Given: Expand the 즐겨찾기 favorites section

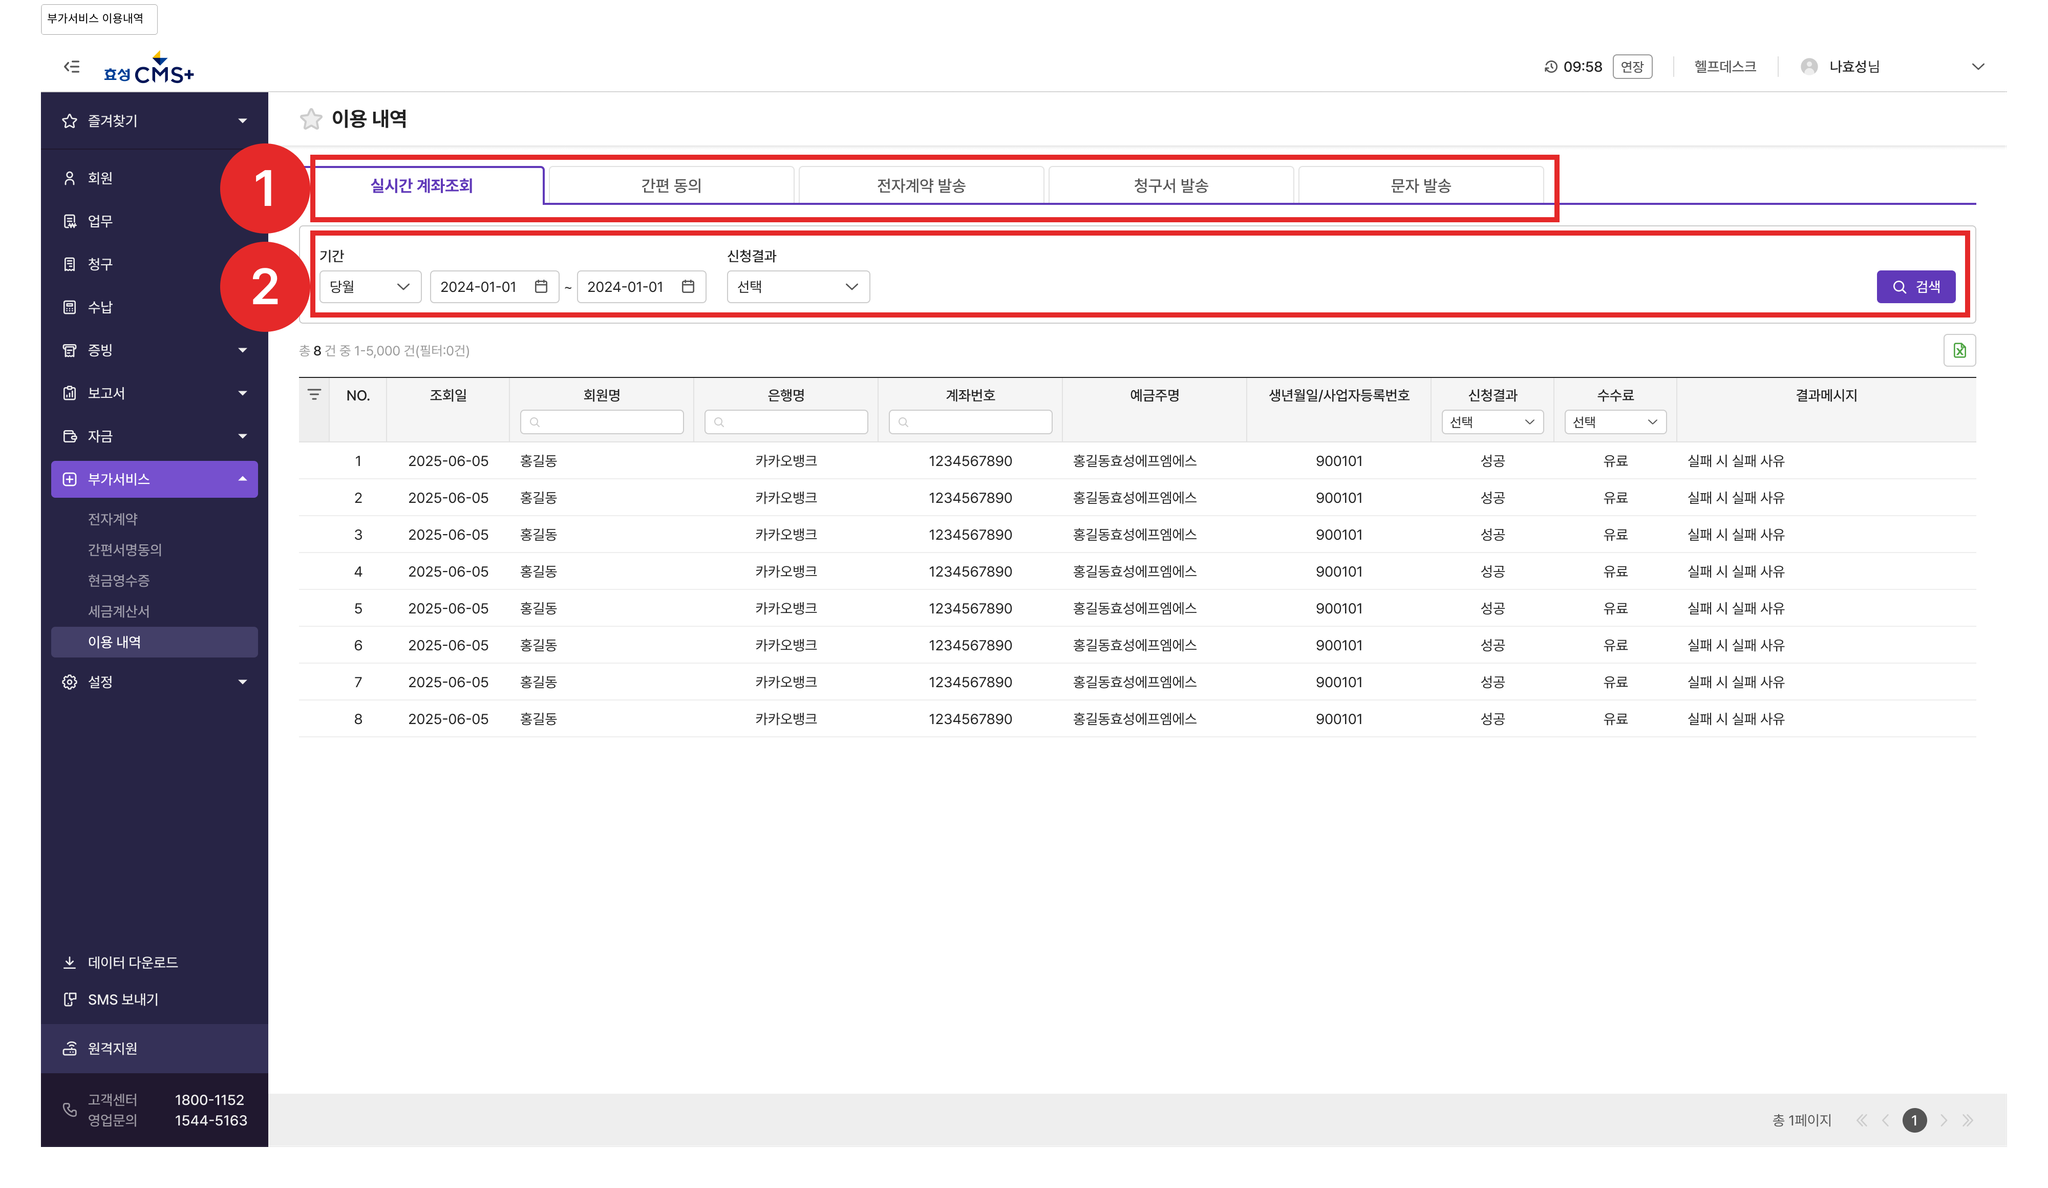Looking at the screenshot, I should 242,121.
